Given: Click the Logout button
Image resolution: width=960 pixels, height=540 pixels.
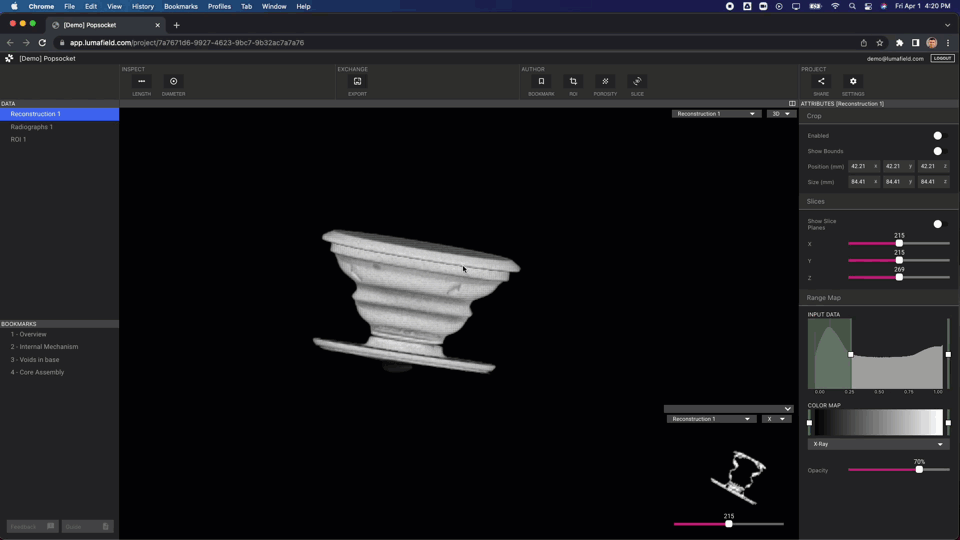Looking at the screenshot, I should tap(942, 59).
